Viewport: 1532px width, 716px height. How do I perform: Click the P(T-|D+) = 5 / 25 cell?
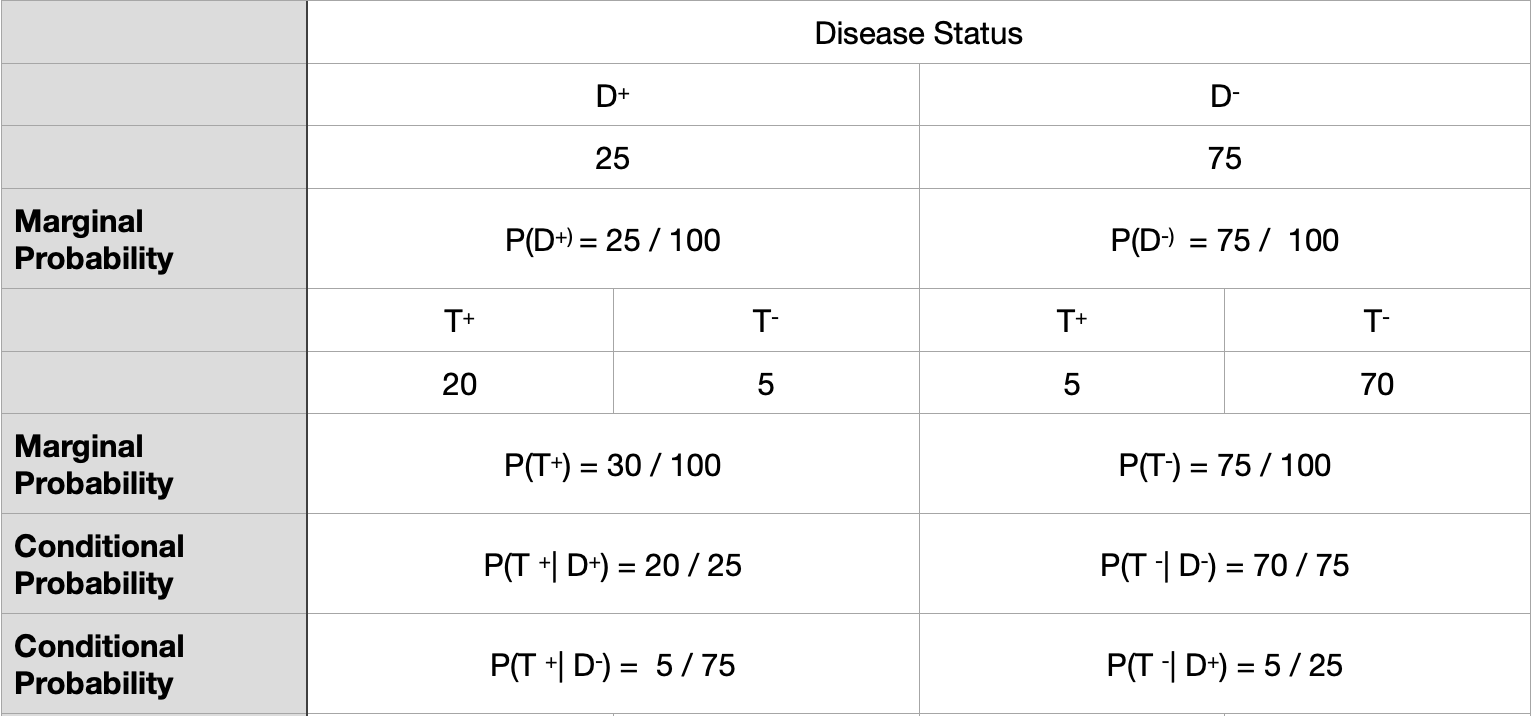1224,665
